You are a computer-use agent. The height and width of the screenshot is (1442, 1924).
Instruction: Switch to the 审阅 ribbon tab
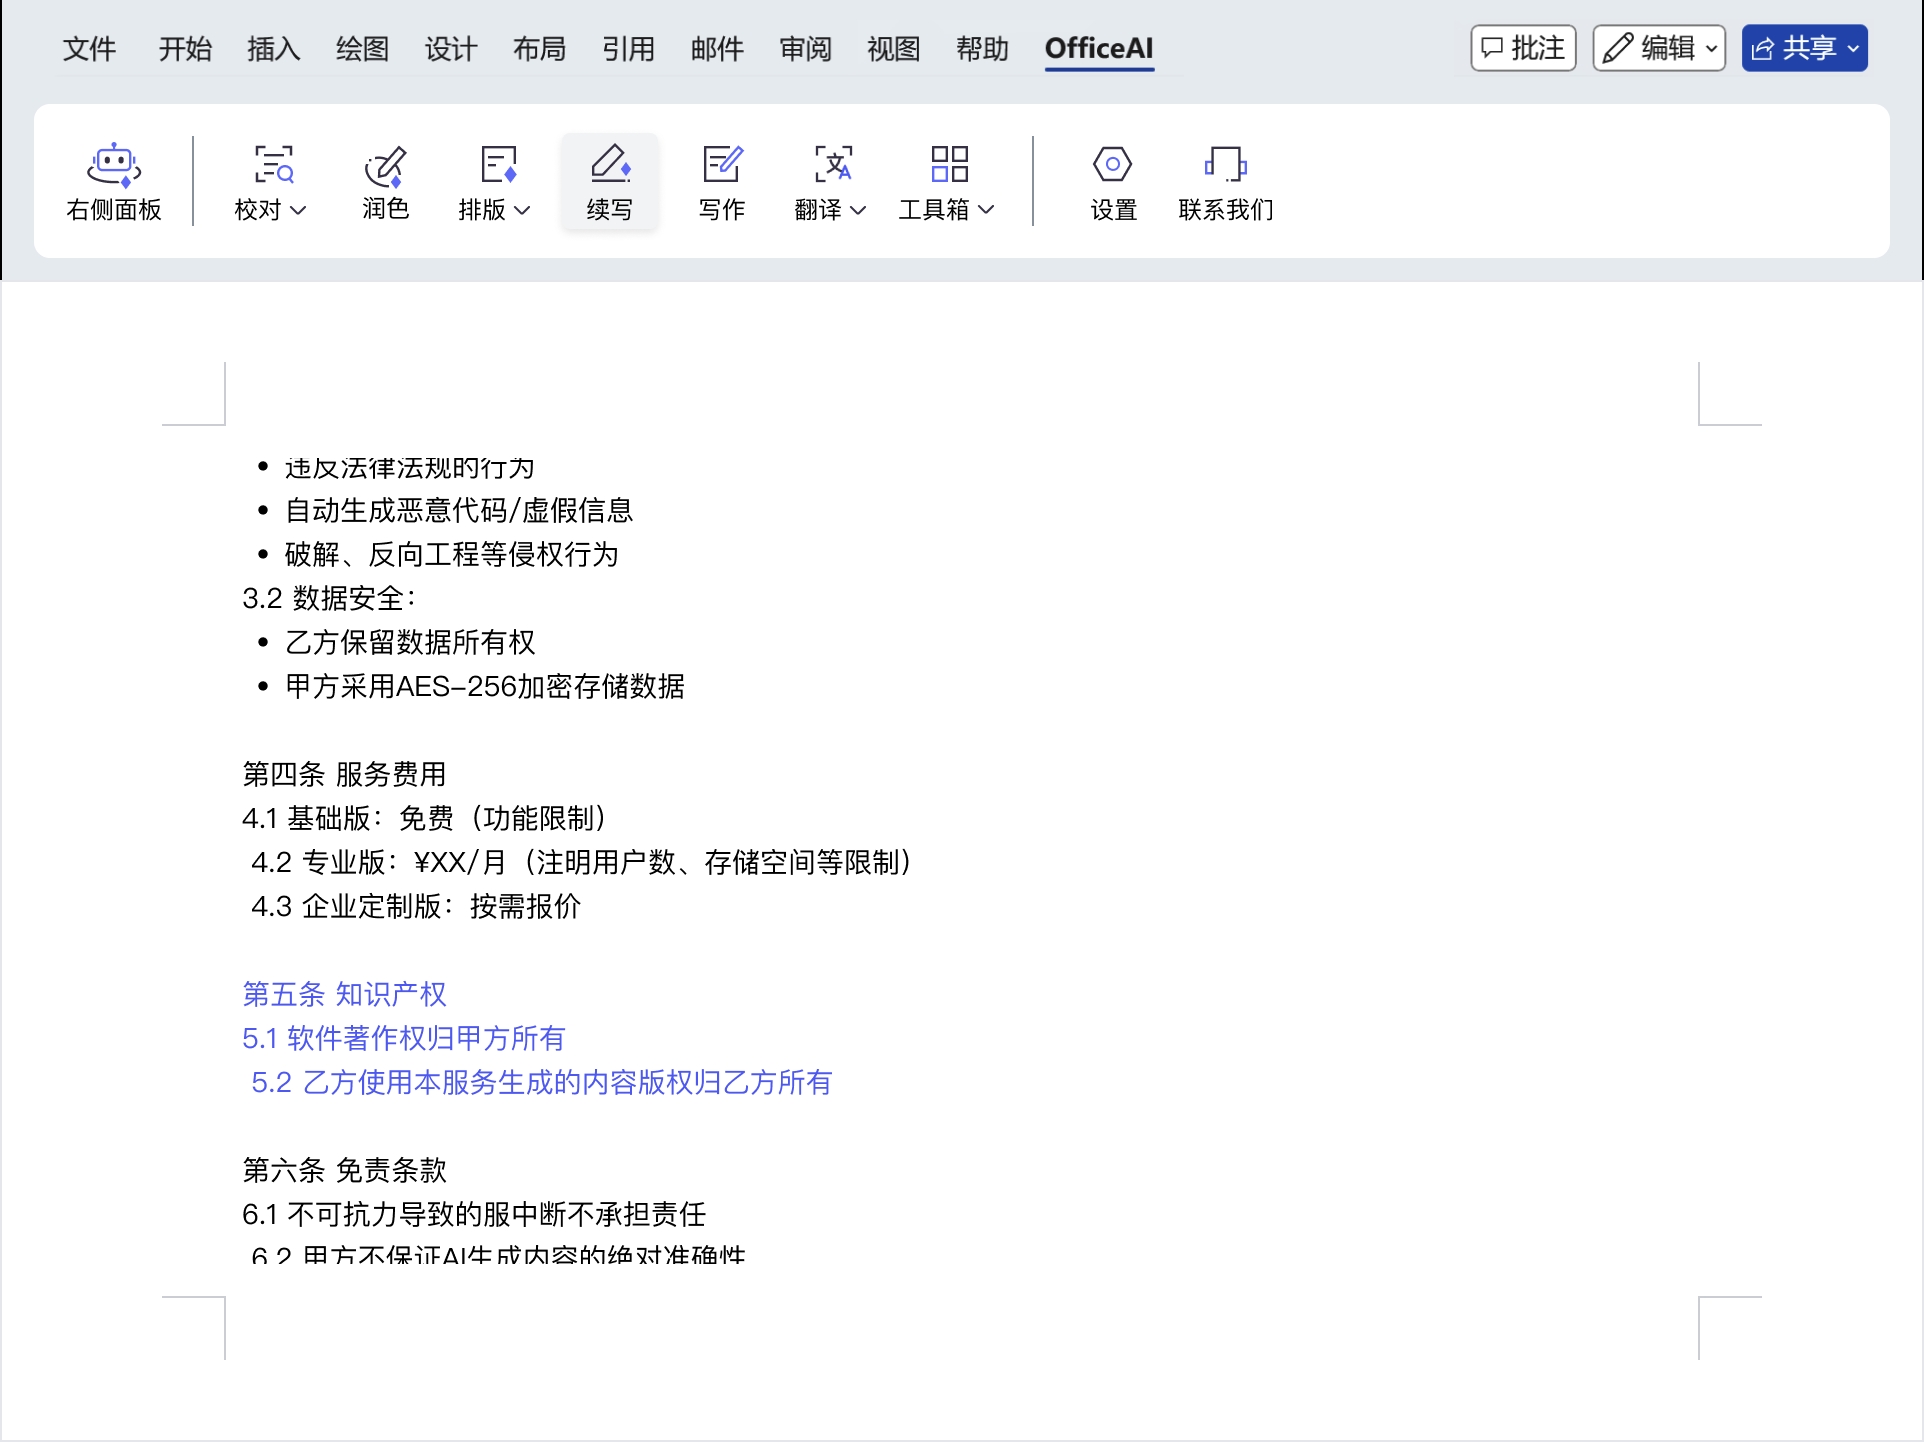(x=805, y=48)
